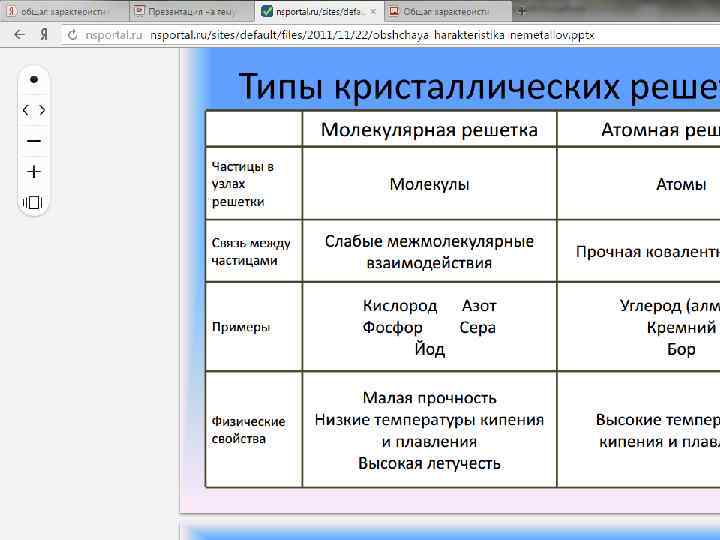This screenshot has height=540, width=720.
Task: Click the address bar URL field
Action: [390, 35]
